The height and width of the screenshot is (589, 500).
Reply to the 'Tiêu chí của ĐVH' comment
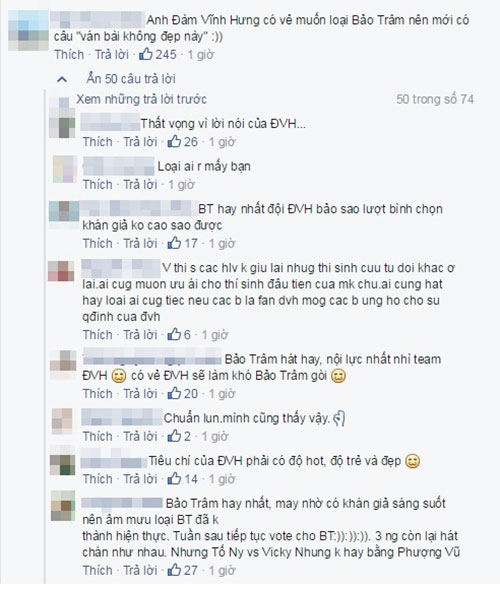(140, 479)
